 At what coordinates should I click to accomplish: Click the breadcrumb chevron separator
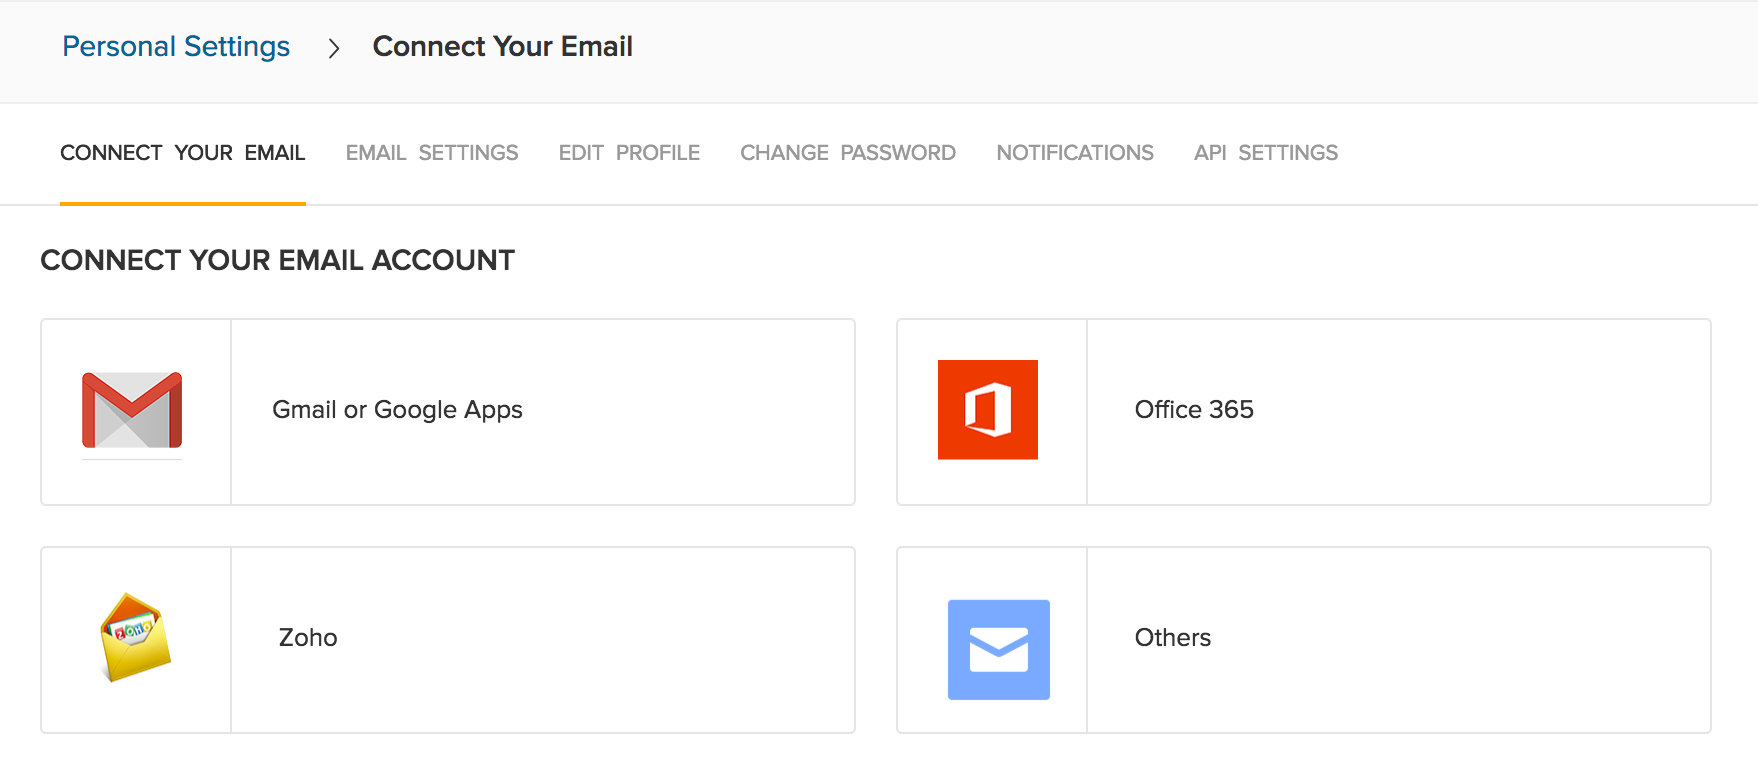pos(334,48)
